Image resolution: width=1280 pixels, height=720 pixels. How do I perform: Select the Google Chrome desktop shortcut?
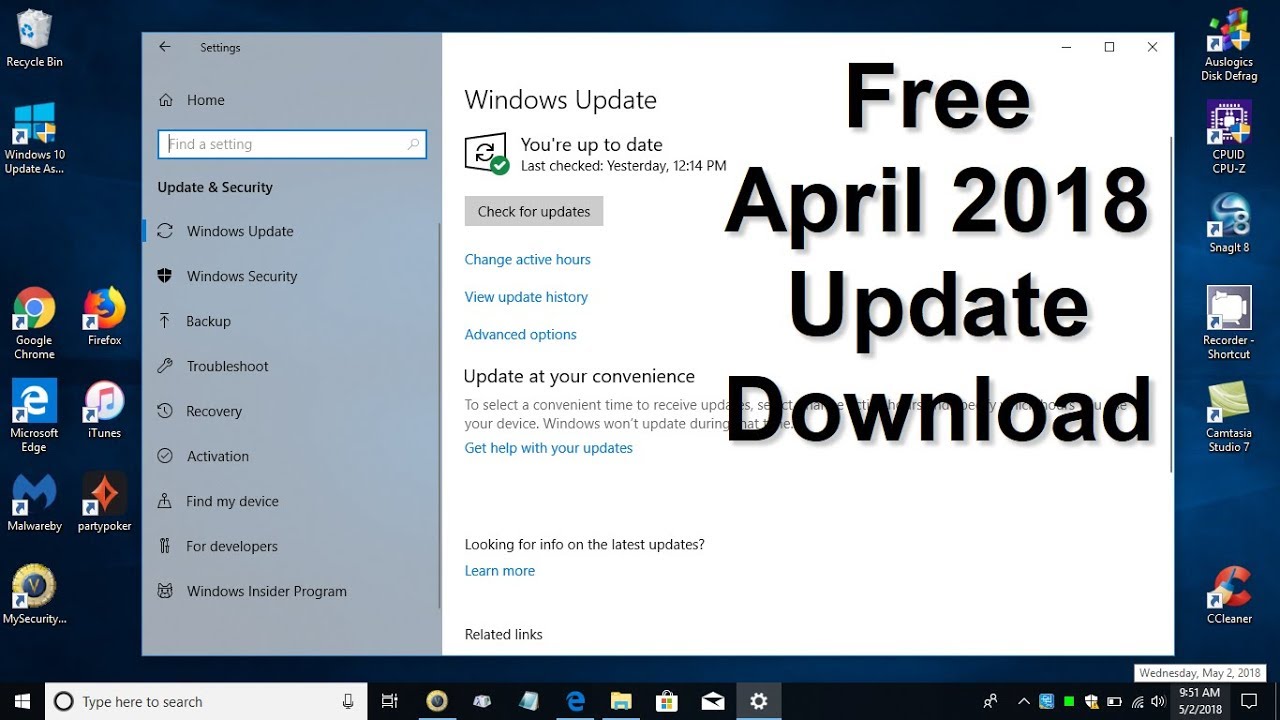tap(34, 324)
